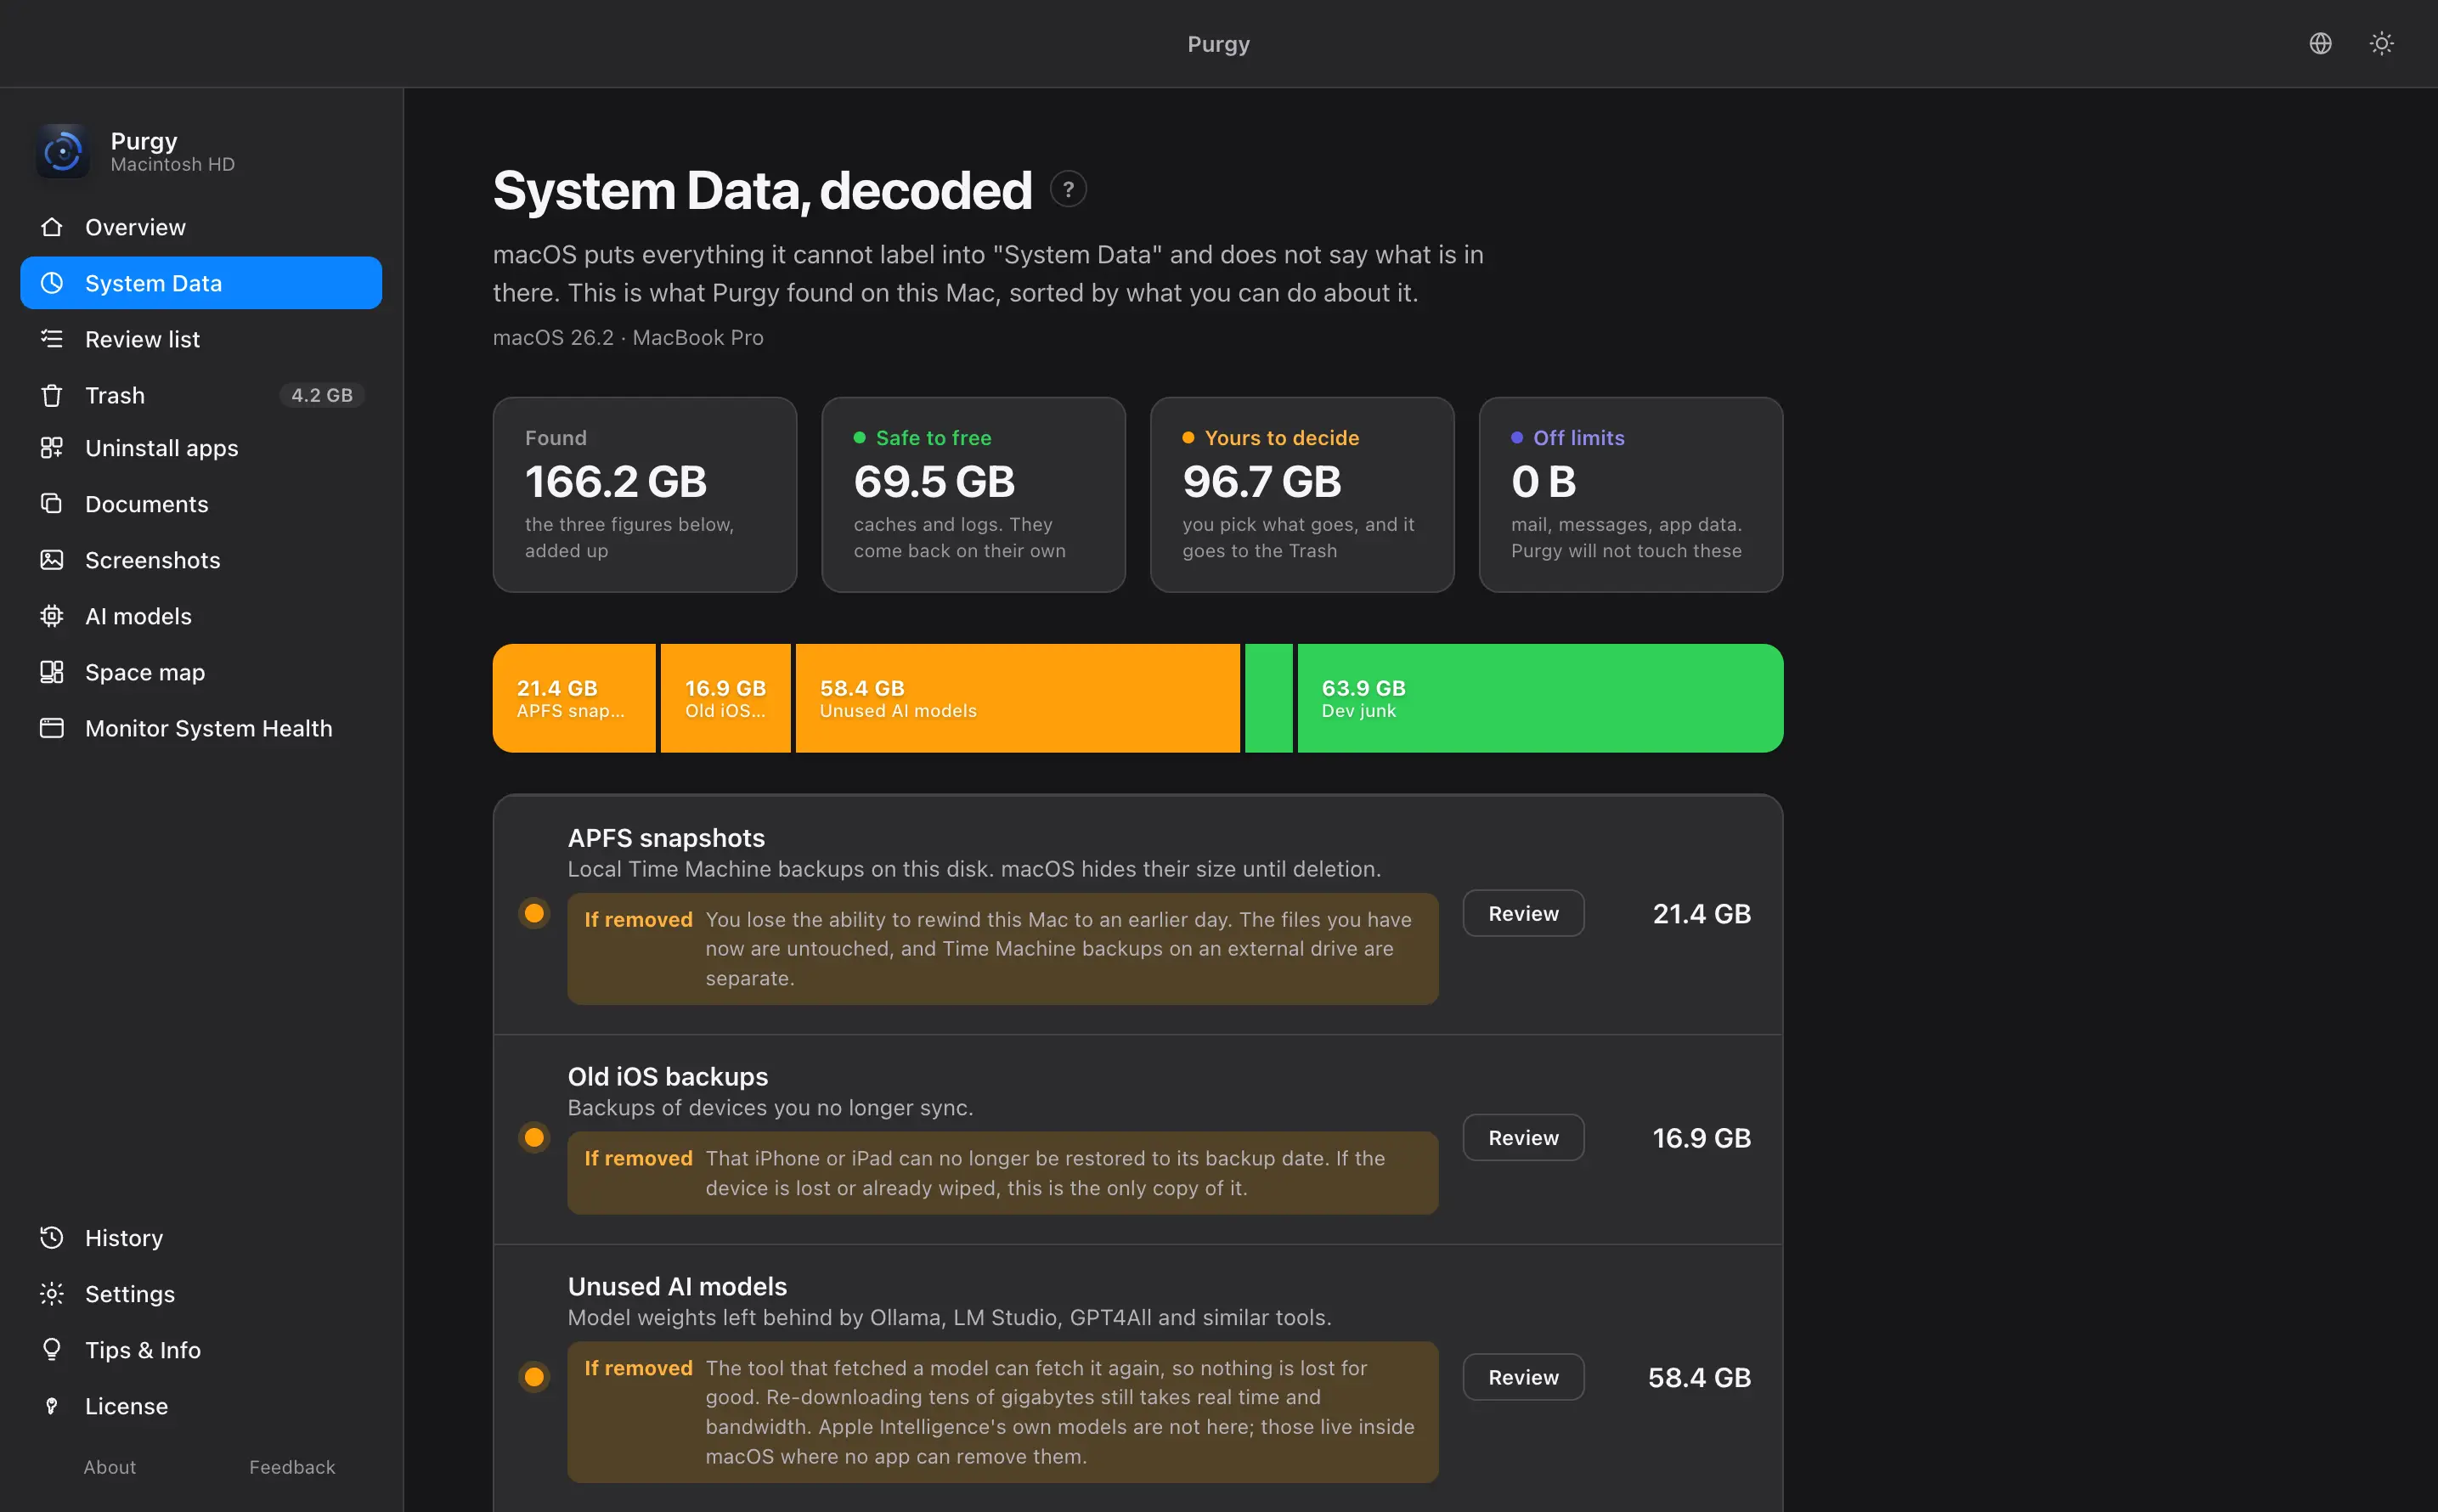Click the orange dot beside Unused AI models
2438x1512 pixels.
click(534, 1377)
